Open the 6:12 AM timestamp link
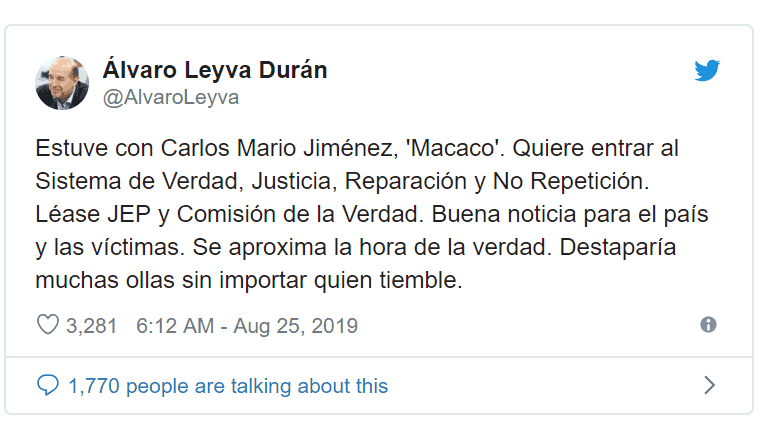Viewport: 765px width, 429px height. (x=175, y=326)
